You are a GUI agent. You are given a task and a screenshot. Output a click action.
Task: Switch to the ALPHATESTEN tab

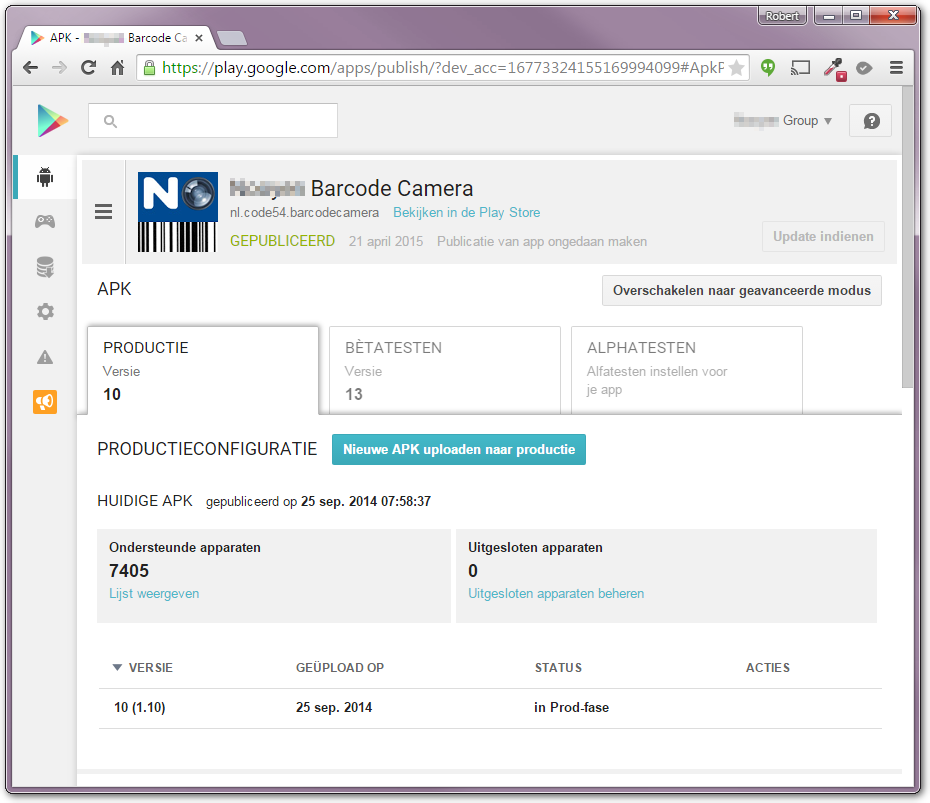[x=687, y=370]
